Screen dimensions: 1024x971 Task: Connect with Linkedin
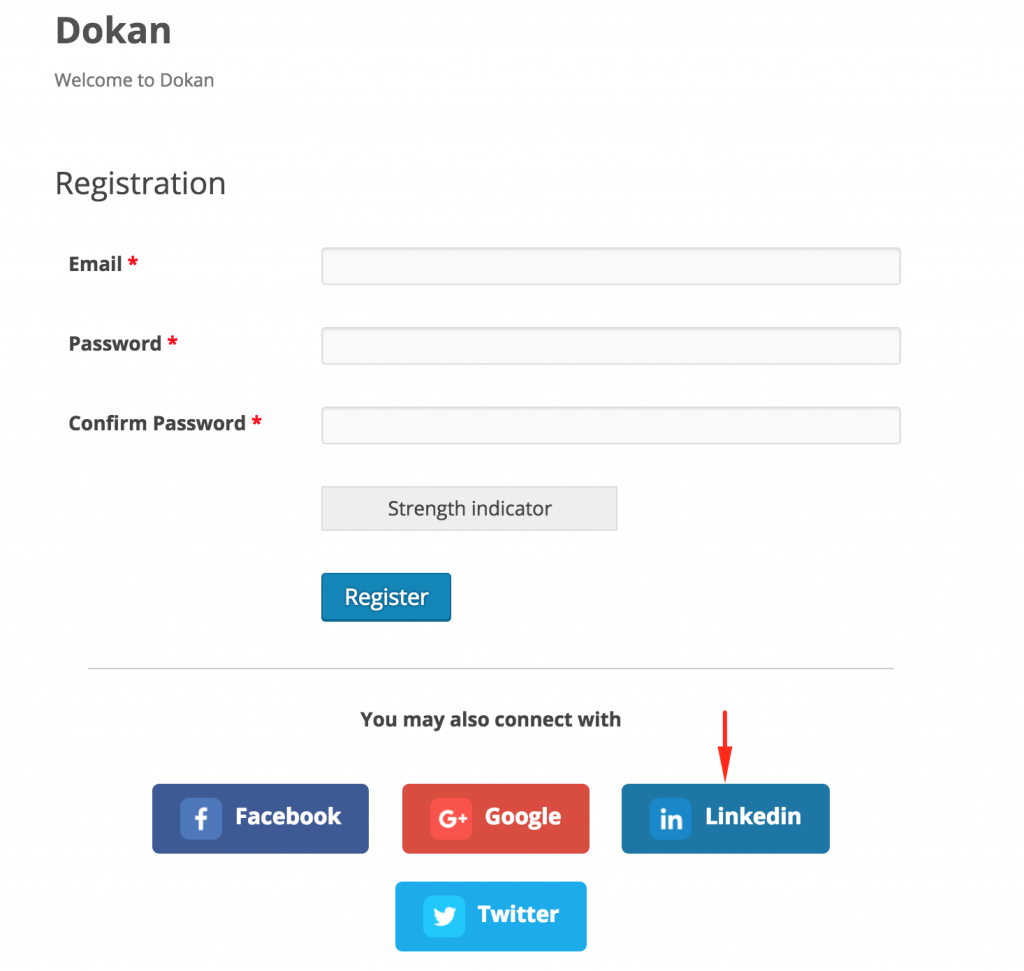click(725, 818)
